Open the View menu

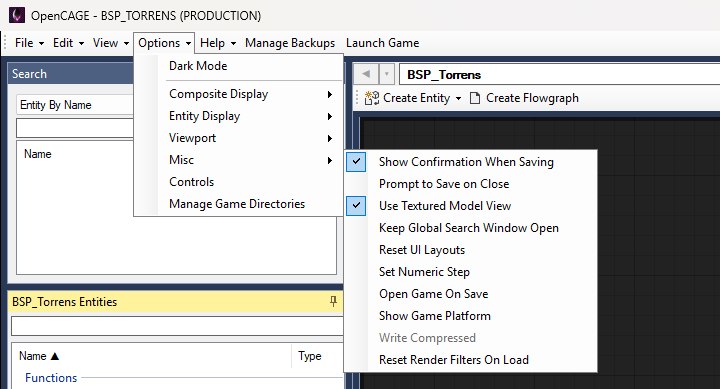[110, 43]
